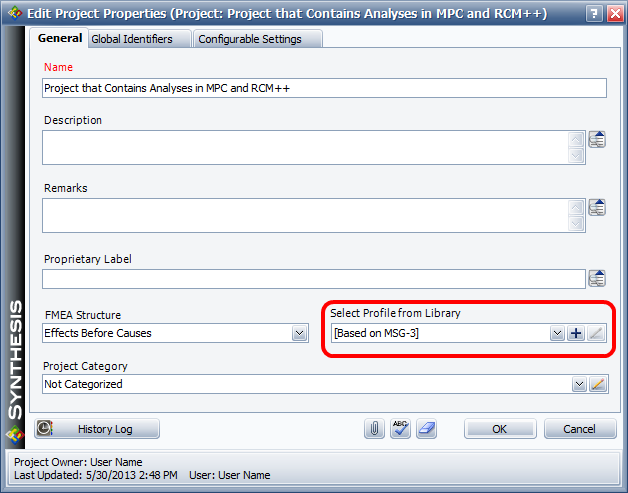Click the eraser clear icon
The image size is (628, 493).
pos(426,428)
